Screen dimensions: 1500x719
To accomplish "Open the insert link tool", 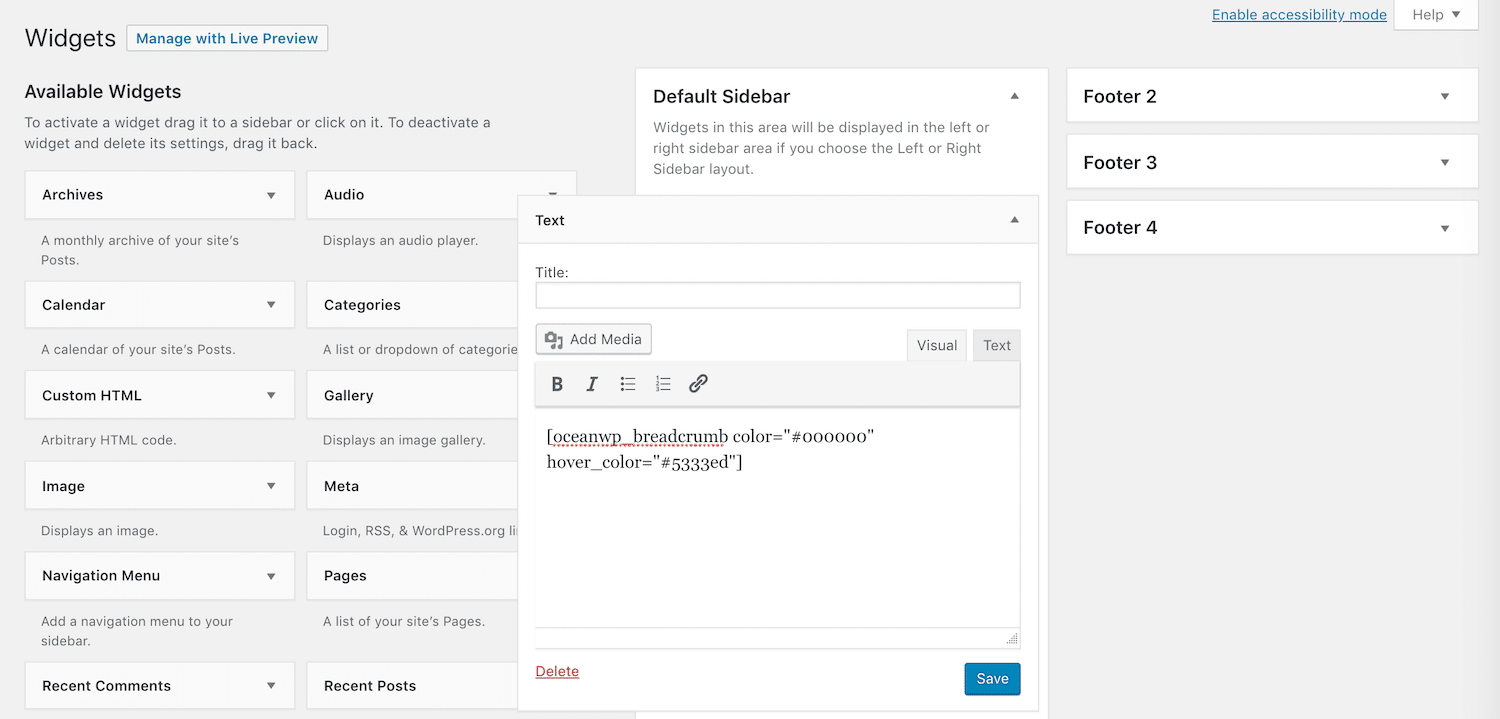I will pyautogui.click(x=697, y=384).
